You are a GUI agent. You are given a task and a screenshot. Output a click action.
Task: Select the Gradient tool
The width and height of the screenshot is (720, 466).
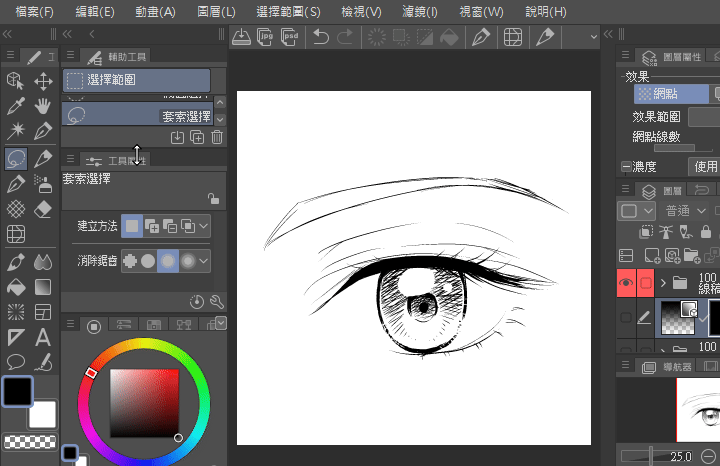[43, 287]
